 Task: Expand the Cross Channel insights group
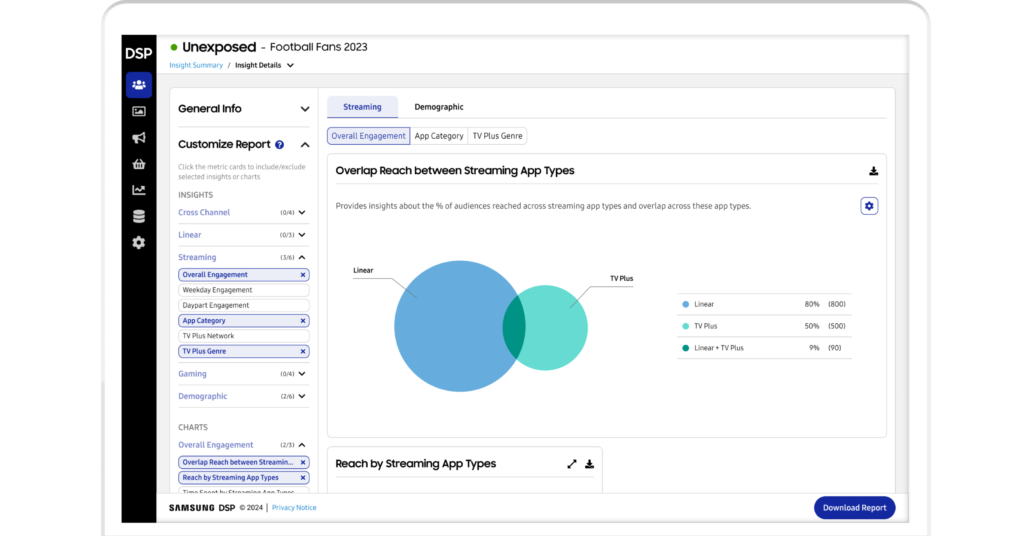click(x=302, y=213)
